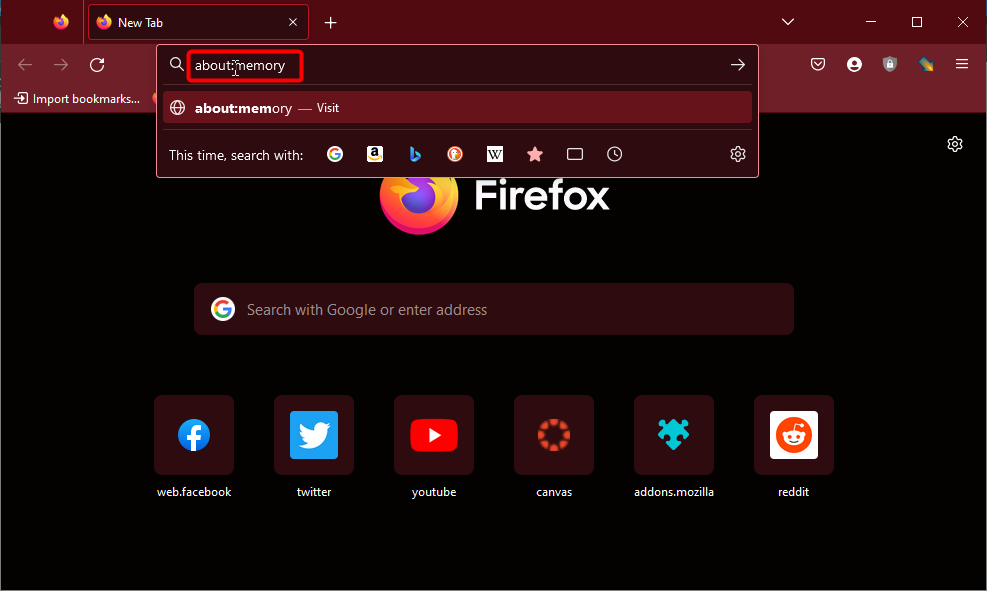Screen dimensions: 987x591
Task: Open the application hamburger menu
Action: (962, 64)
